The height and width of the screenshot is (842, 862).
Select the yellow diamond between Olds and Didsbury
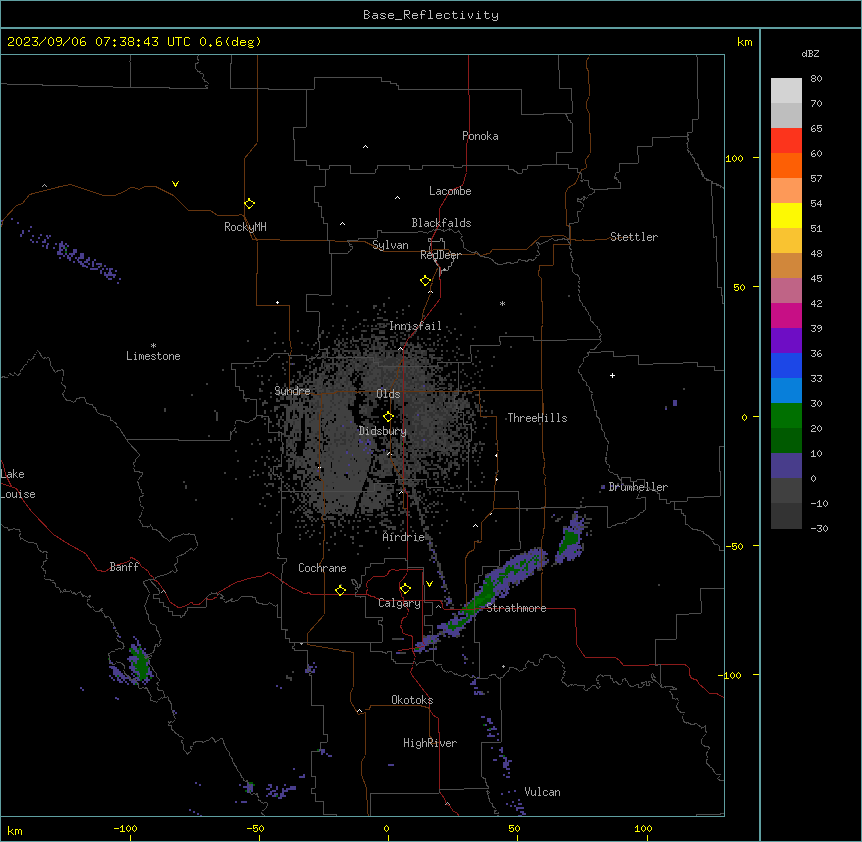(x=388, y=416)
